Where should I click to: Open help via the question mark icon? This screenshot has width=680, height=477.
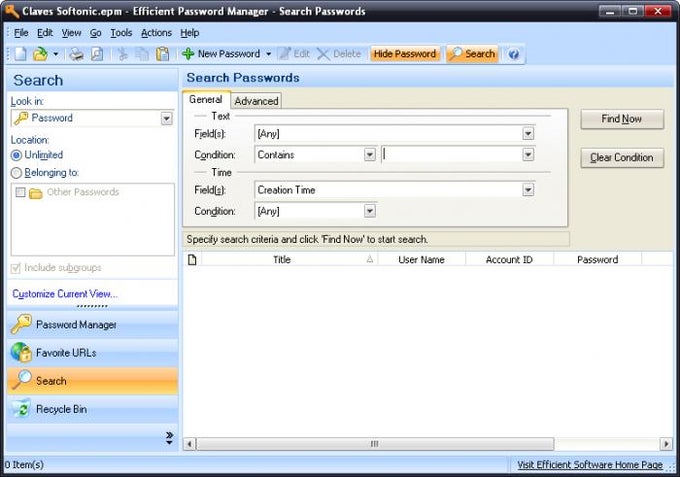pos(514,54)
